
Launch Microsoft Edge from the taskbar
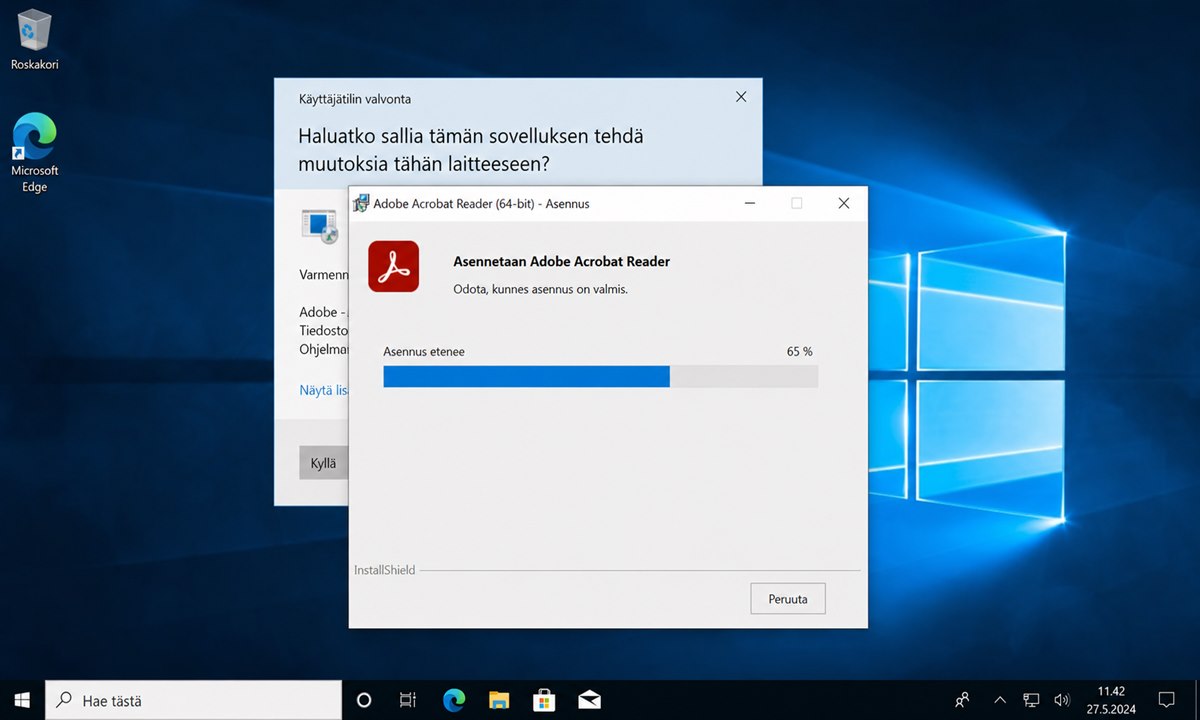[454, 700]
